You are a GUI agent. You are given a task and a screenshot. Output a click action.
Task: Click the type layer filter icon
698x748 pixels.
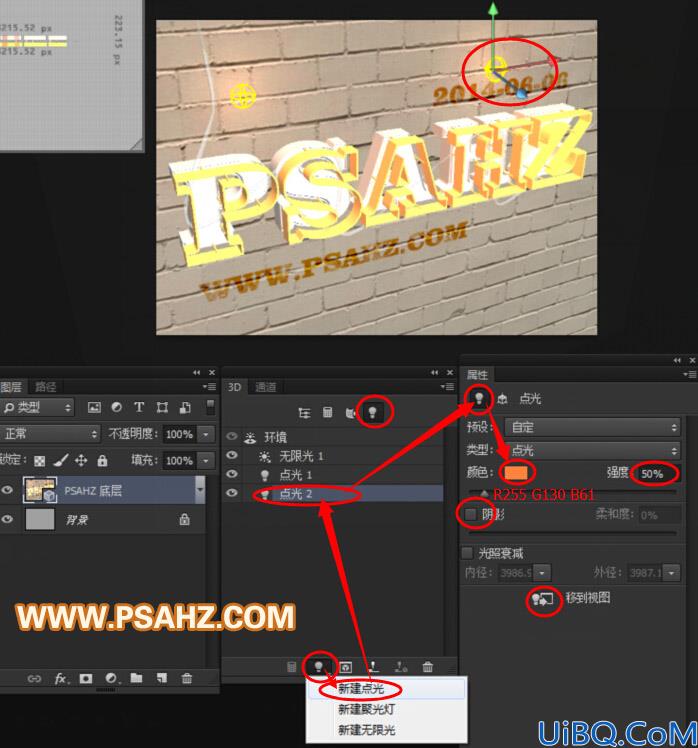point(139,407)
